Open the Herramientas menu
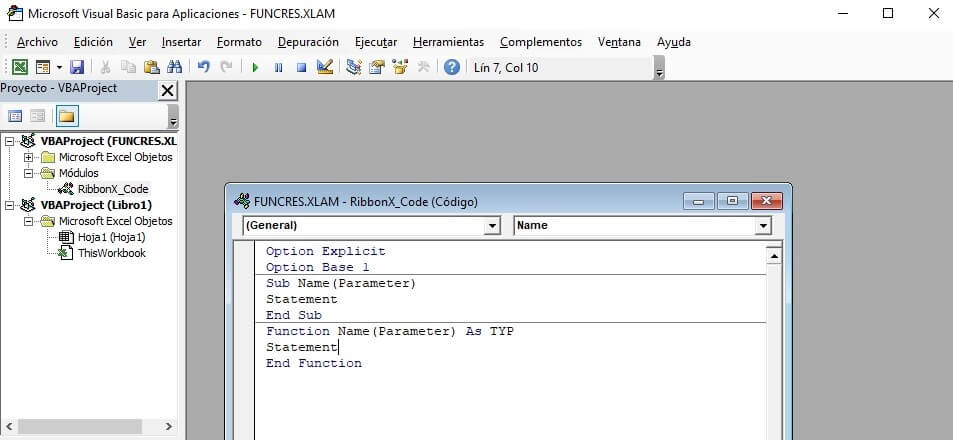 [448, 42]
